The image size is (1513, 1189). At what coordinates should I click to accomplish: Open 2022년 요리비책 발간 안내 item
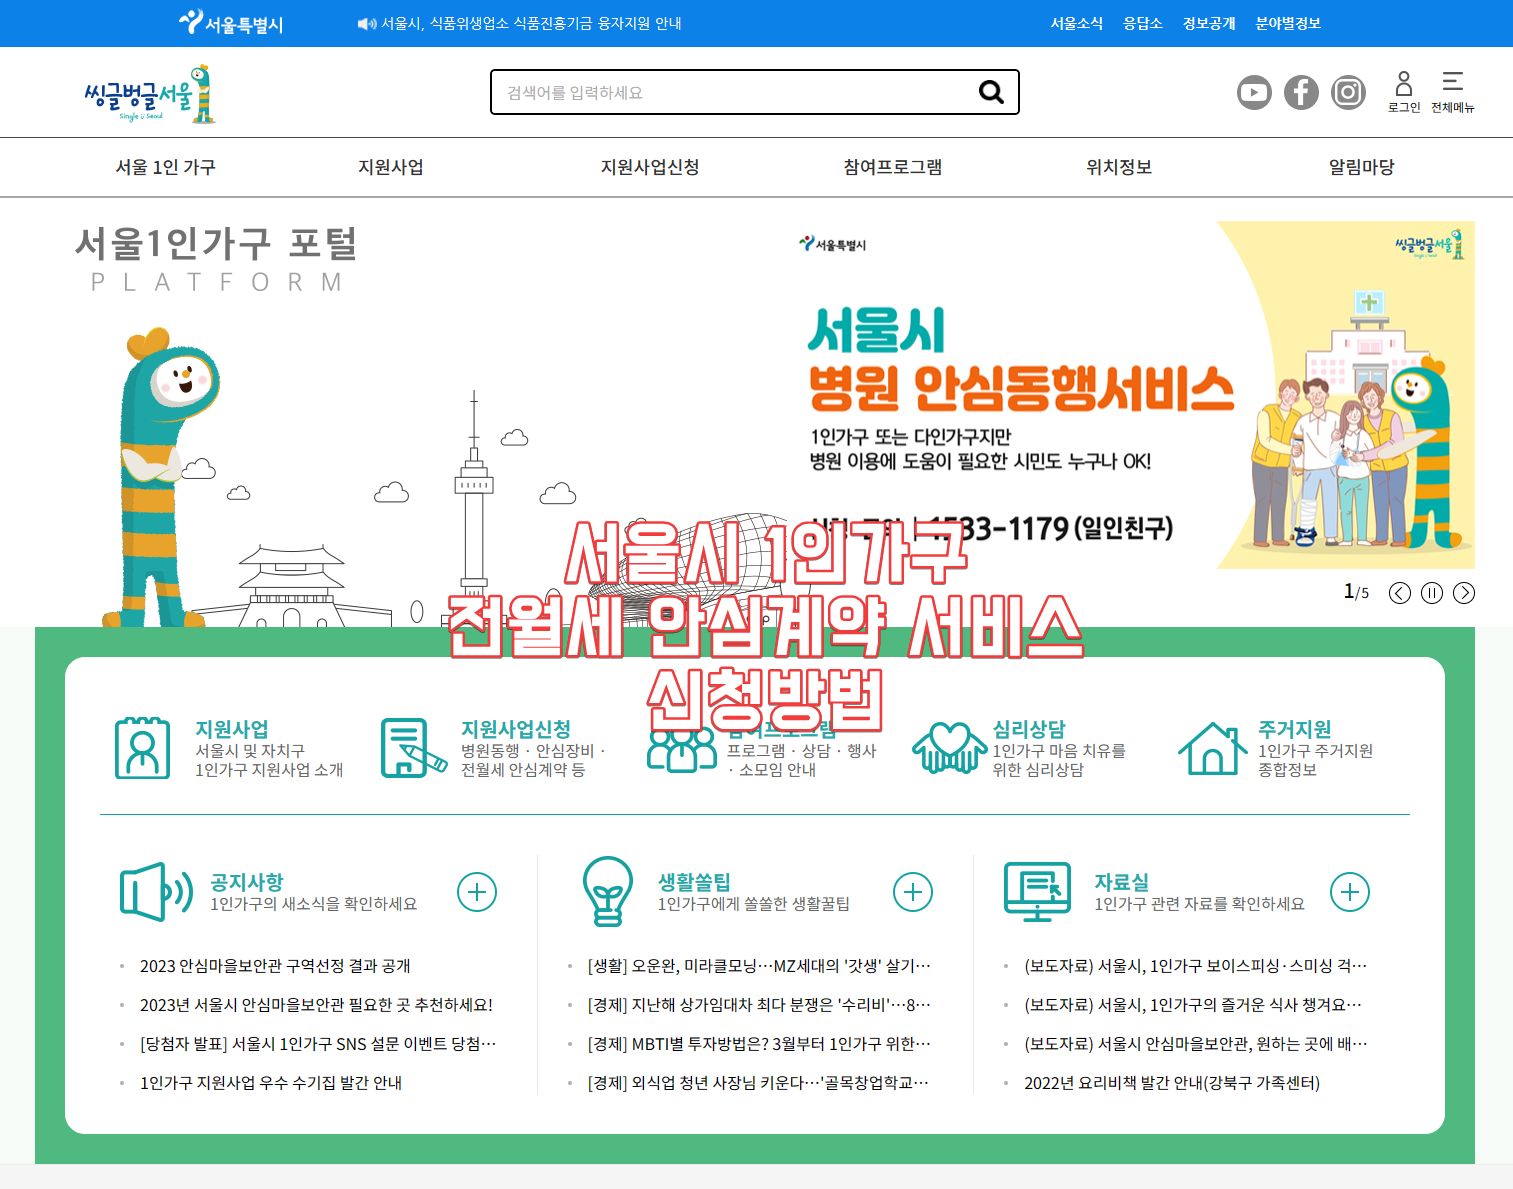point(1172,1083)
